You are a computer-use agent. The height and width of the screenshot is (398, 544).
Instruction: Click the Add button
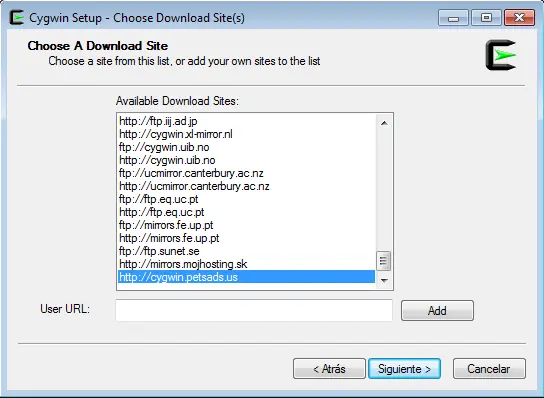(x=437, y=311)
